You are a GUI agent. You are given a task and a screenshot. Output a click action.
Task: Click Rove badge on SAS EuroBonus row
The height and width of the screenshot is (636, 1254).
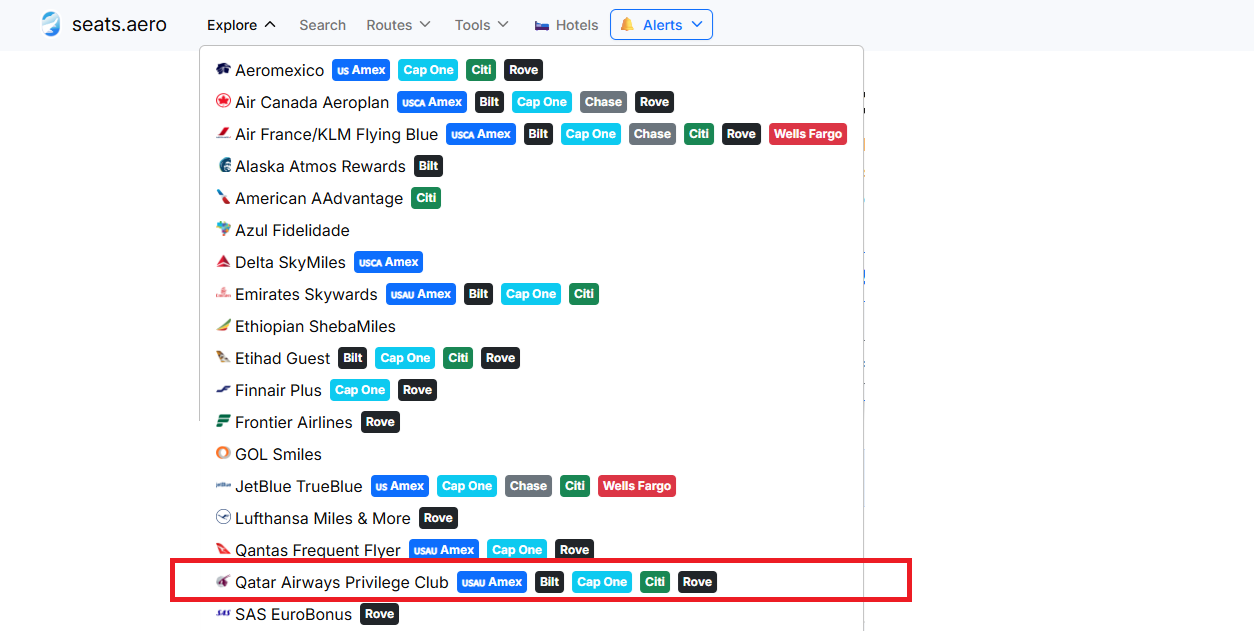tap(379, 614)
